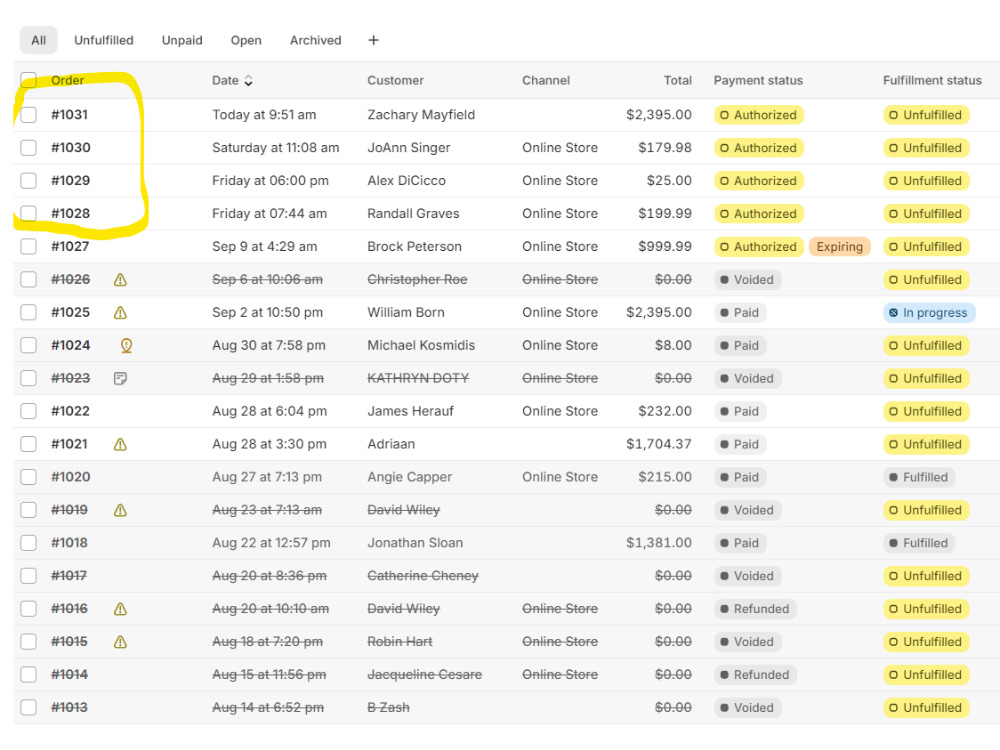
Task: Click the warning icon on order #1021
Action: pyautogui.click(x=120, y=445)
